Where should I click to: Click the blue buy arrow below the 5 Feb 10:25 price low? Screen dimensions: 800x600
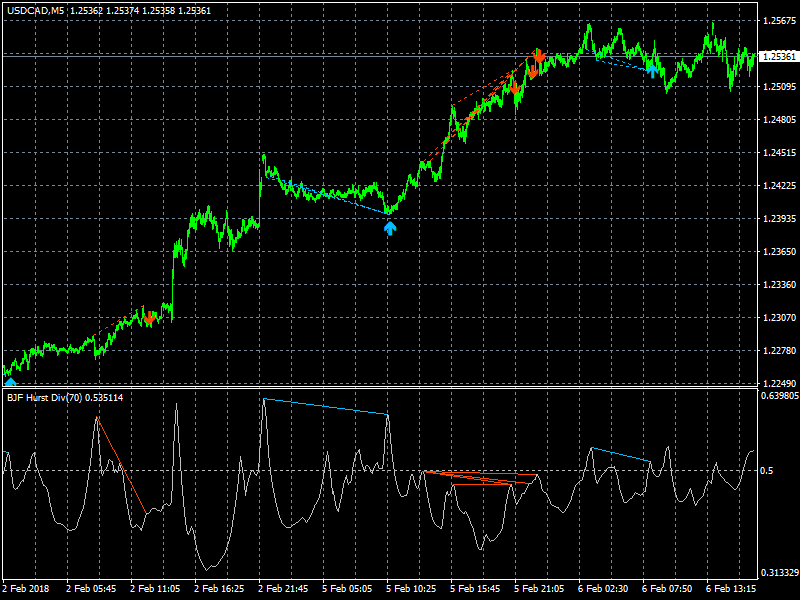tap(390, 228)
